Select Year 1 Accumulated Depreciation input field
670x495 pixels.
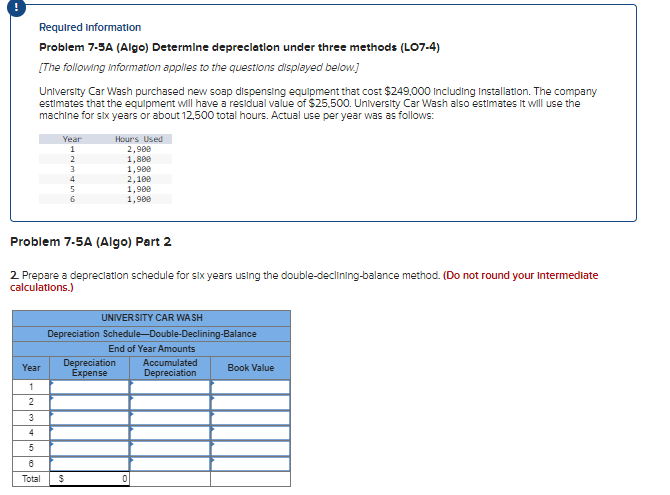click(x=170, y=387)
